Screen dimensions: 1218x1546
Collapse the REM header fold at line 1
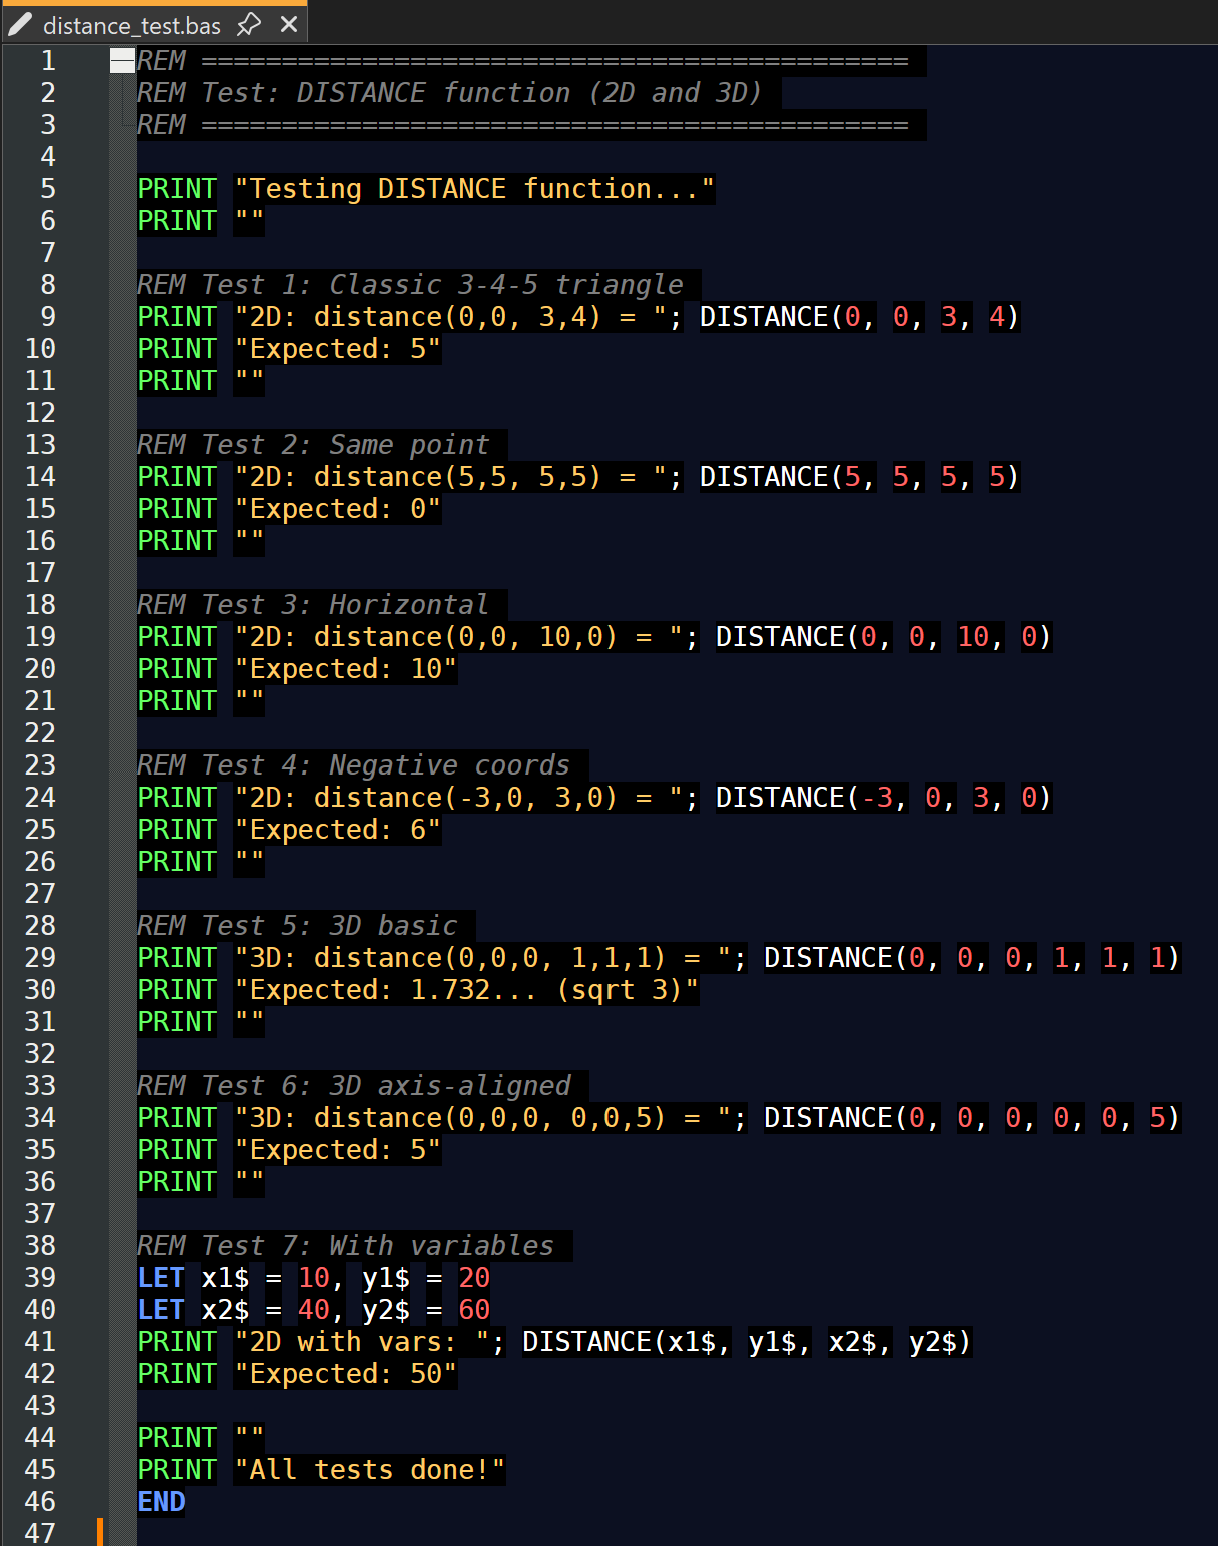(x=122, y=61)
